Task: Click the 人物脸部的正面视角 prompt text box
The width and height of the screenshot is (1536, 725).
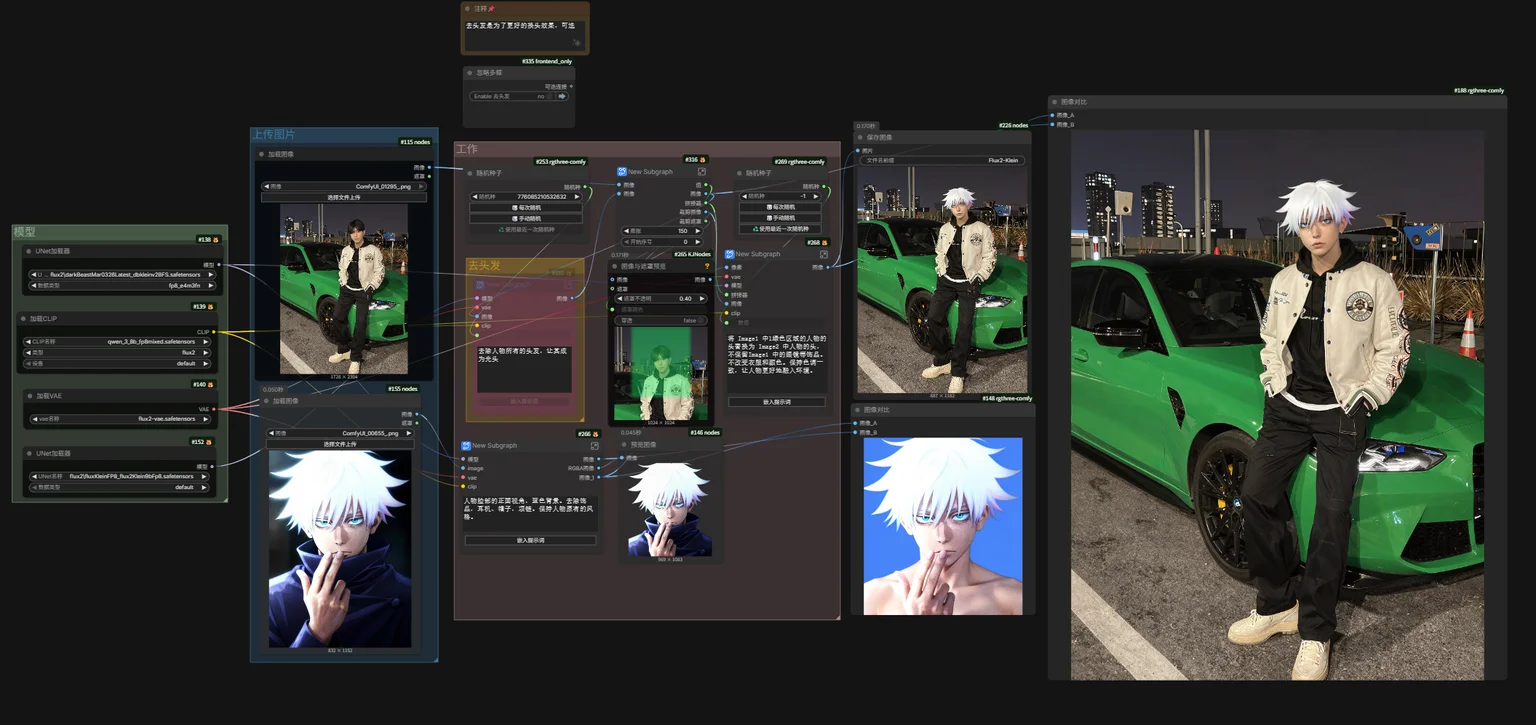Action: [530, 512]
